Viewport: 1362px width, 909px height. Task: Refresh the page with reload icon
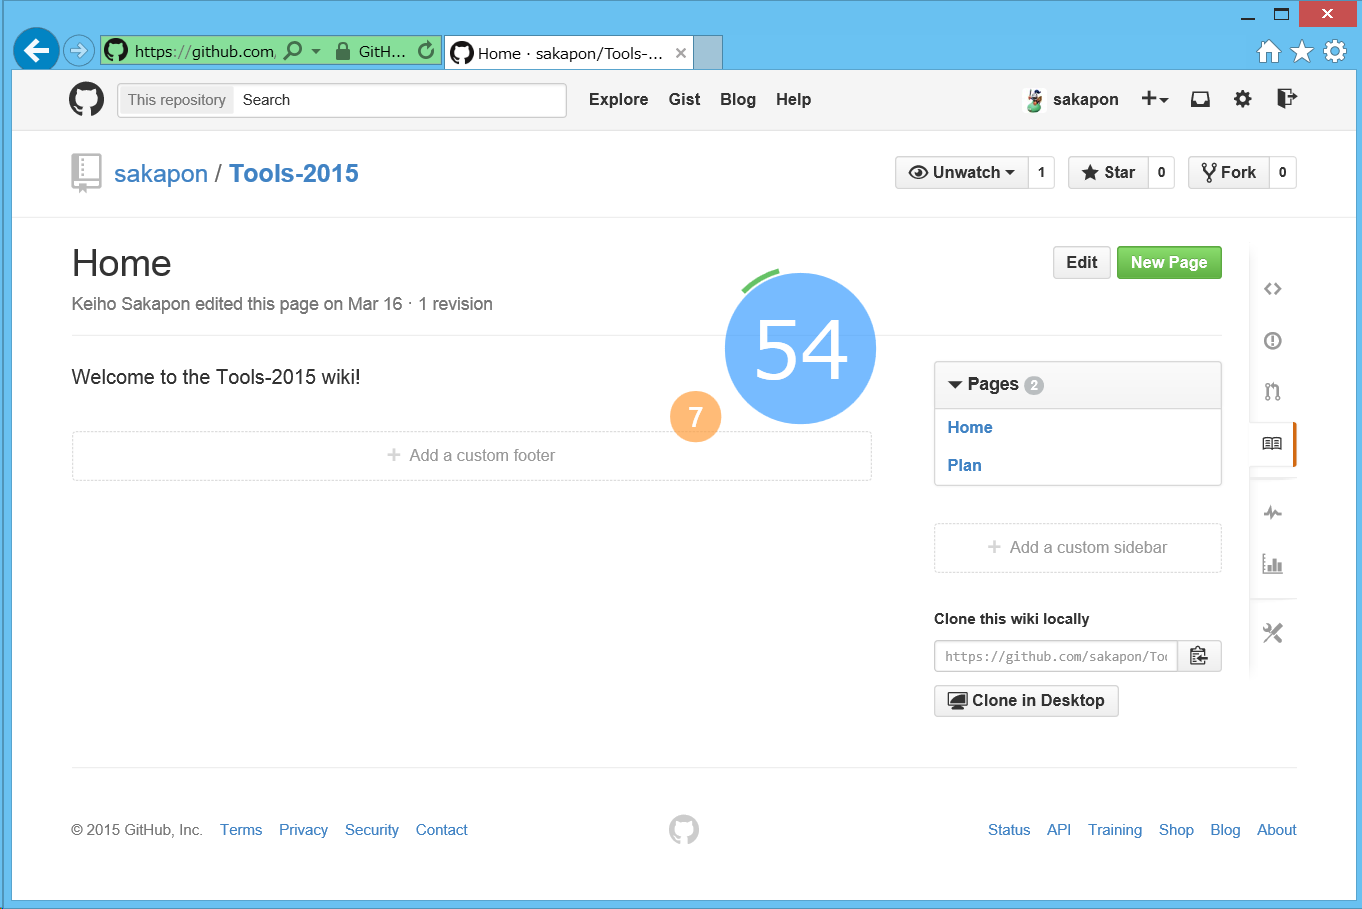pos(426,50)
